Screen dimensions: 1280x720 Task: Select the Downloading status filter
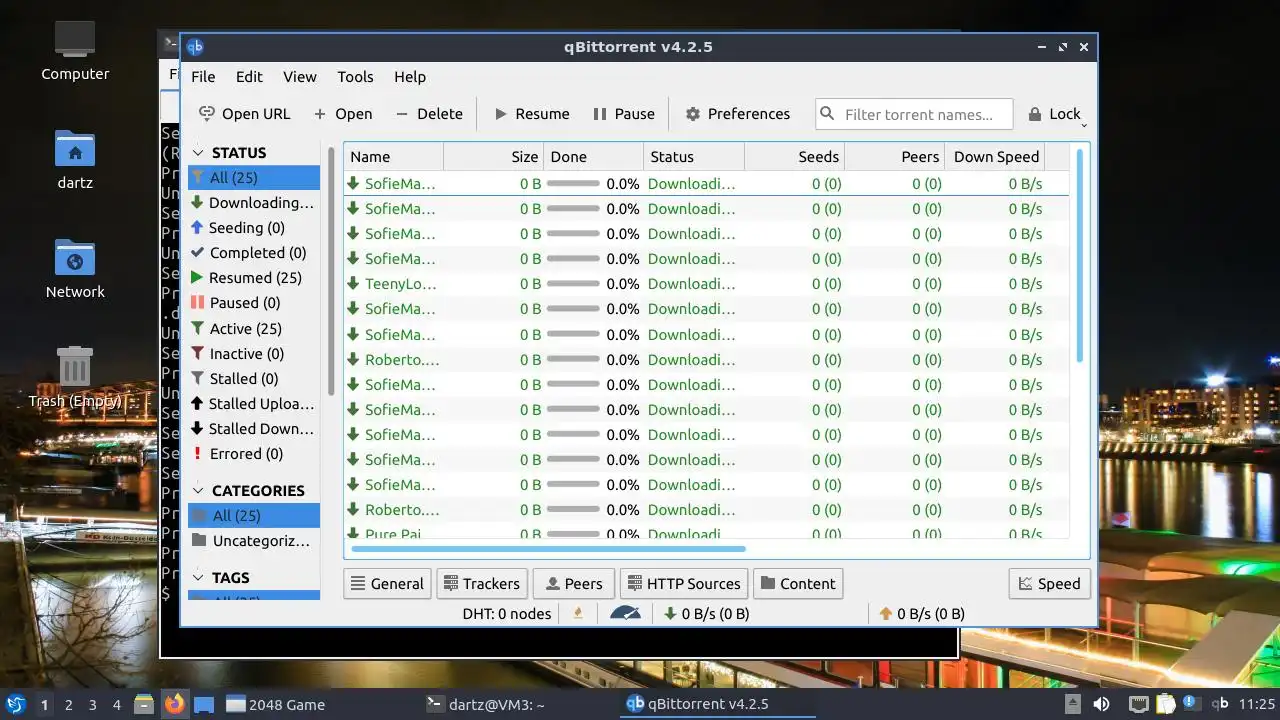(254, 203)
